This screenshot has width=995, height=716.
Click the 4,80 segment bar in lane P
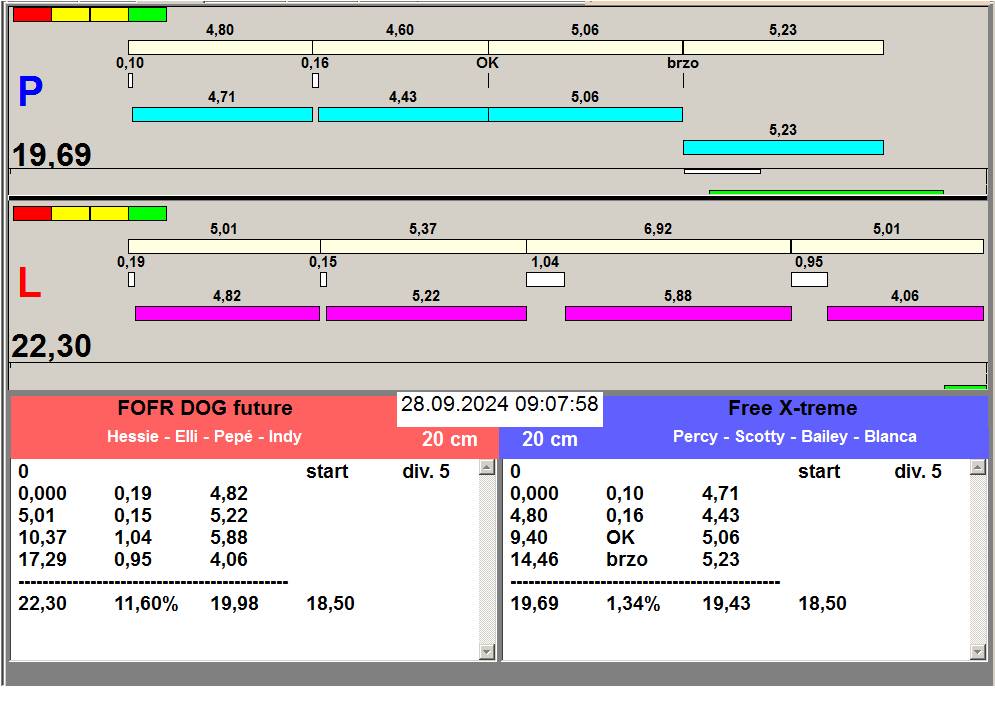point(220,47)
